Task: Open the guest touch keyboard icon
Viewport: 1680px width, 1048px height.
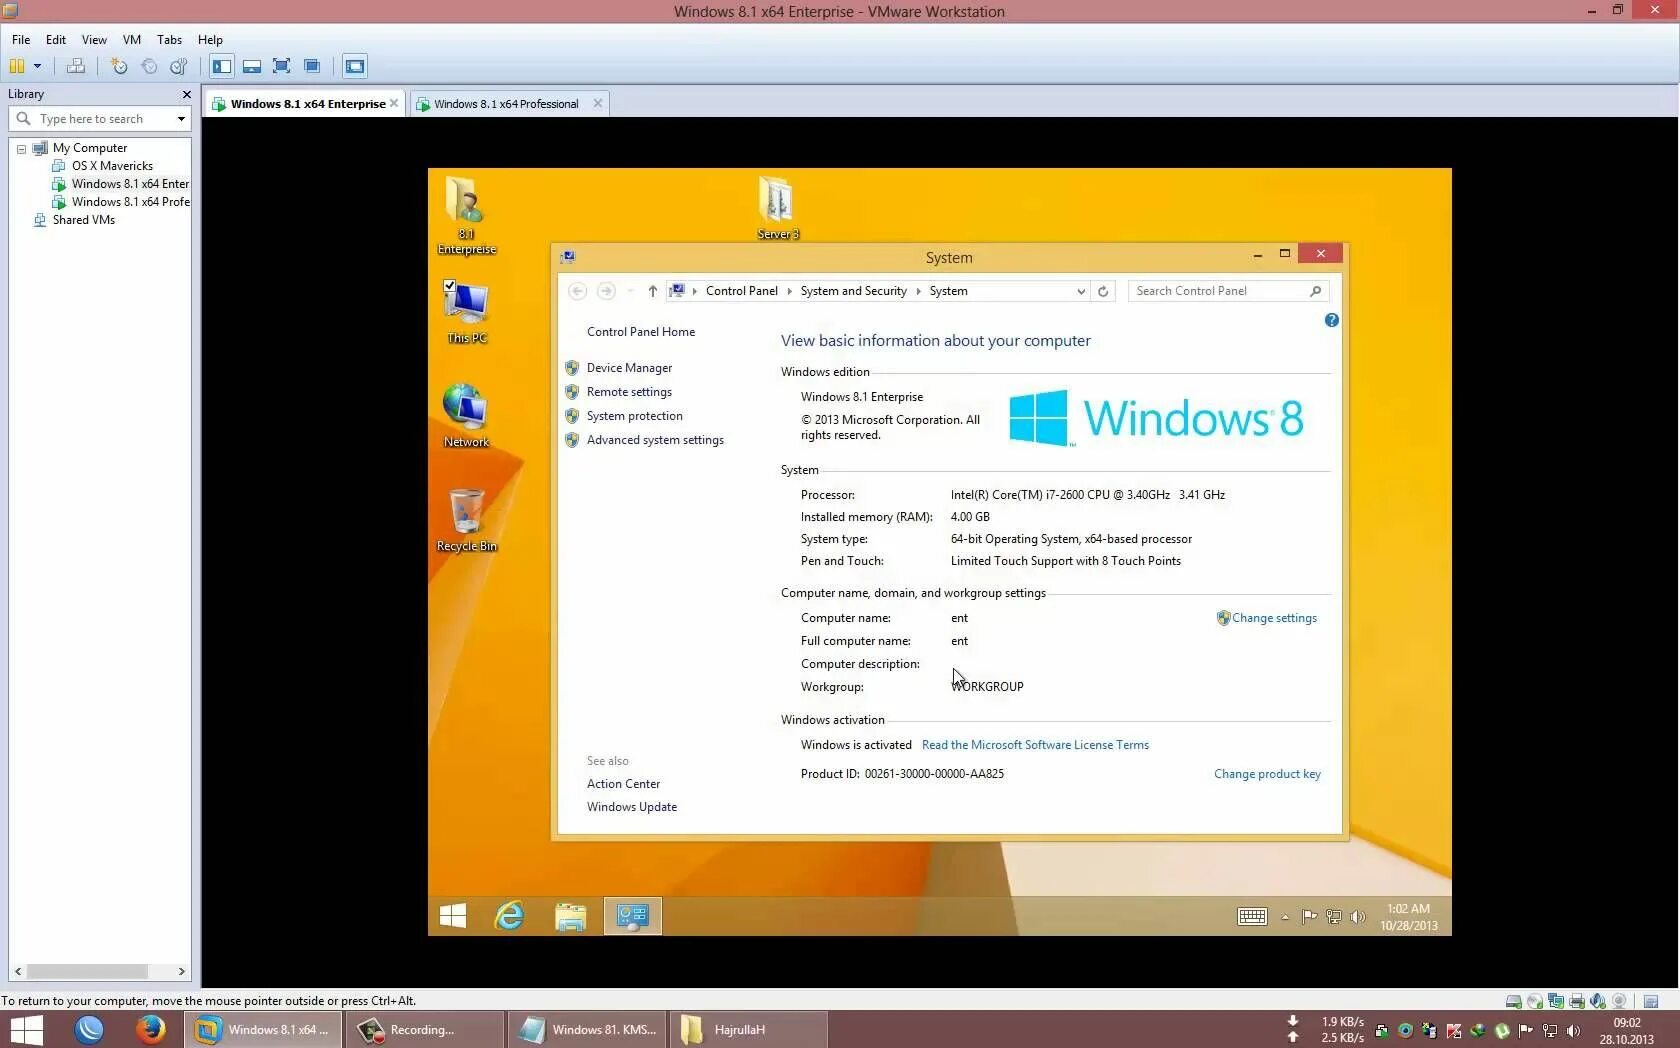Action: tap(1252, 916)
